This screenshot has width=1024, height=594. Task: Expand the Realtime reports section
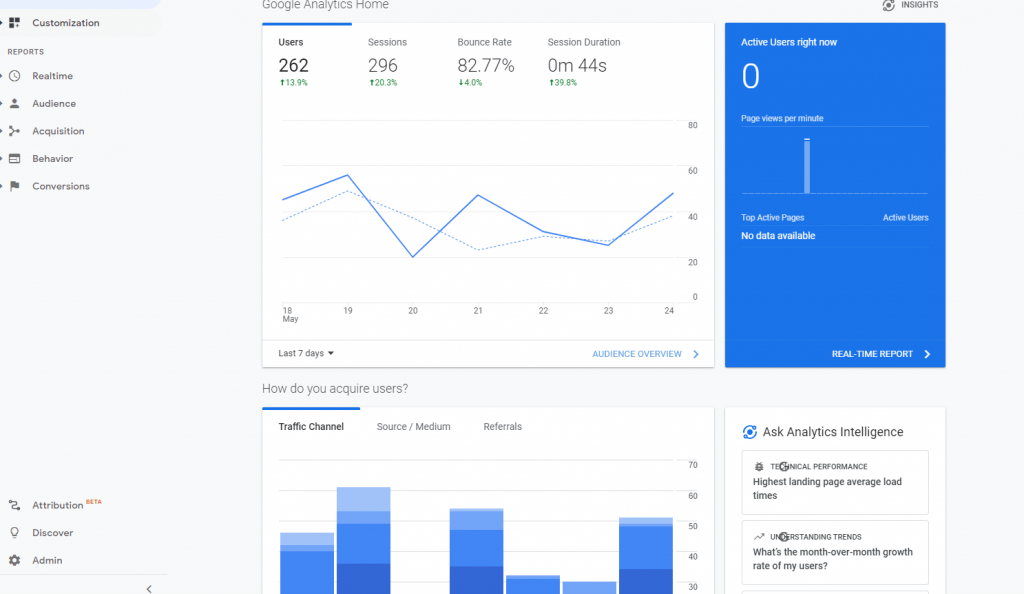point(1,76)
